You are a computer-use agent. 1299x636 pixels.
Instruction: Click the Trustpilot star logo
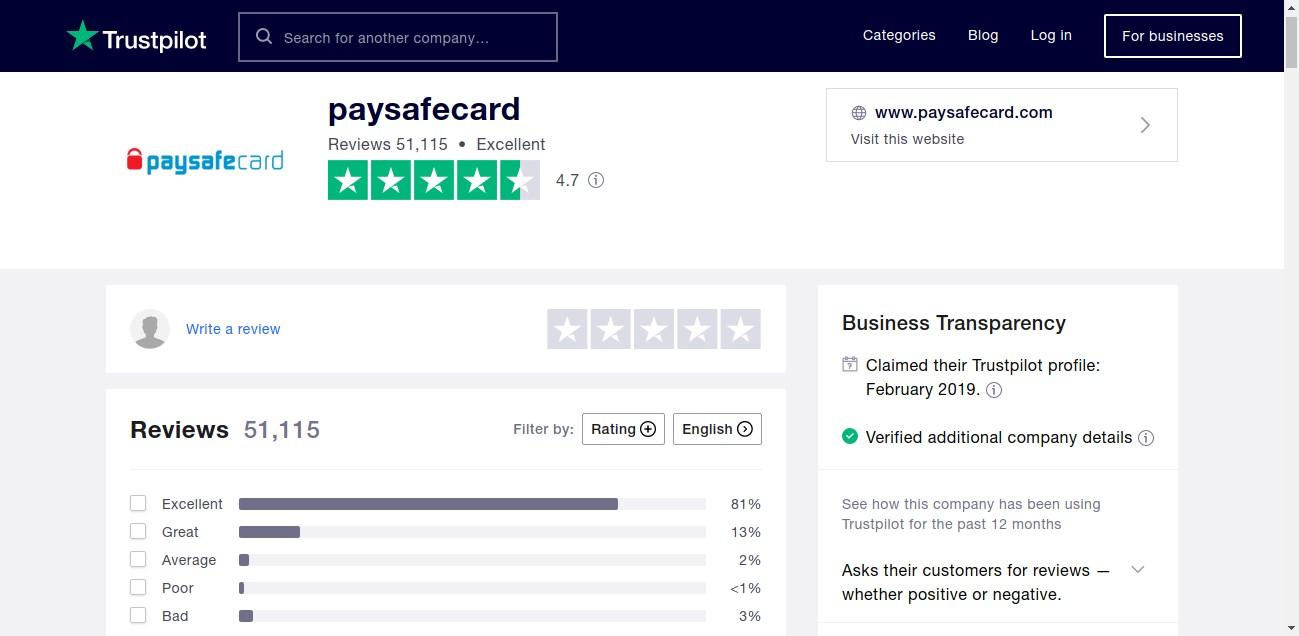[x=82, y=36]
